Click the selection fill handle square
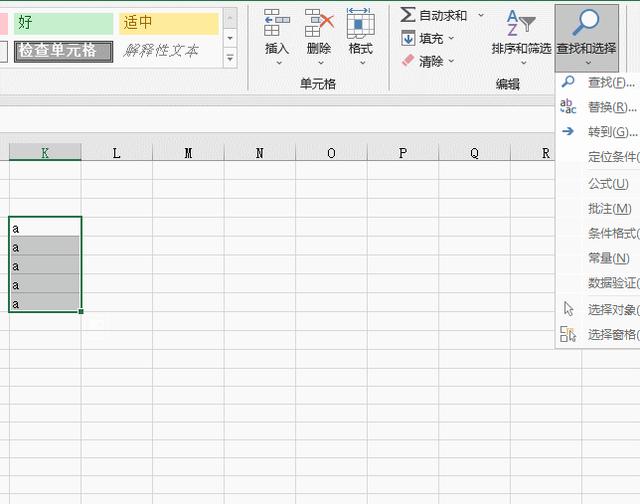The width and height of the screenshot is (640, 504). 81,311
